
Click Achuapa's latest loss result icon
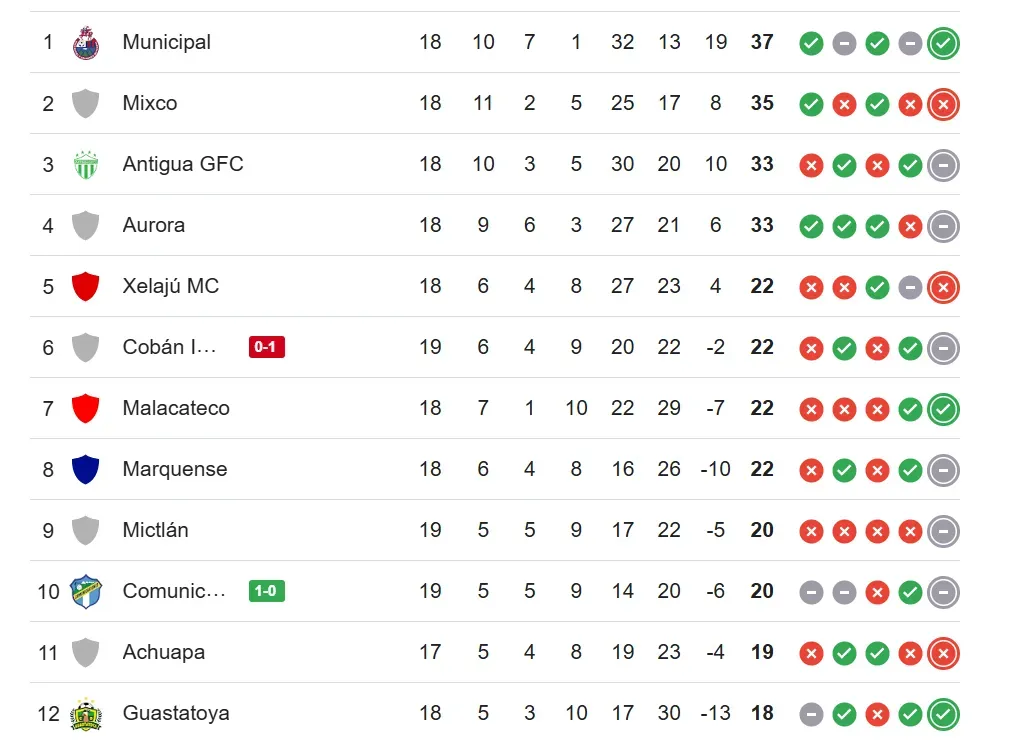[x=943, y=654]
